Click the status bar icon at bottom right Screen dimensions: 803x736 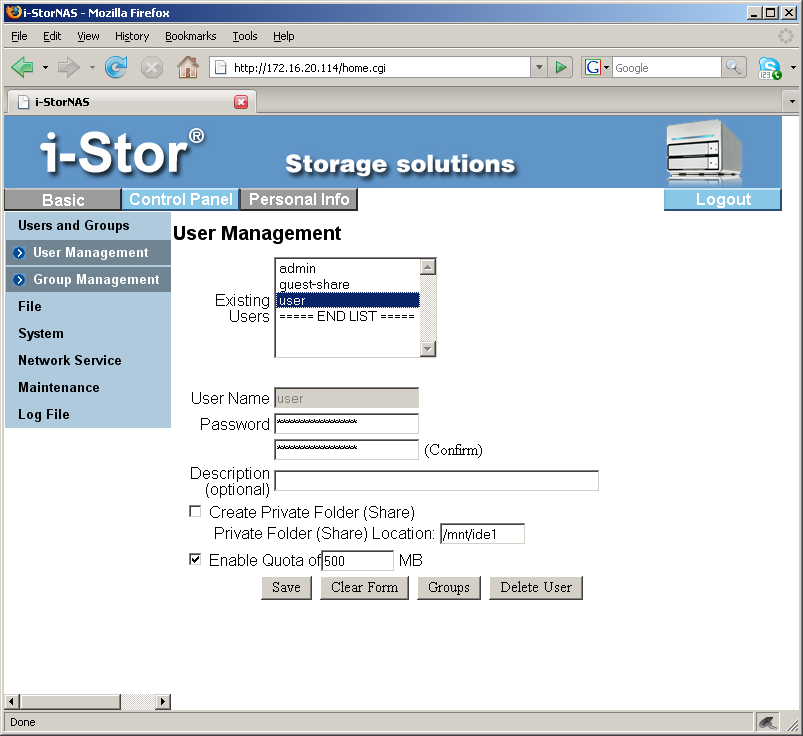[767, 722]
